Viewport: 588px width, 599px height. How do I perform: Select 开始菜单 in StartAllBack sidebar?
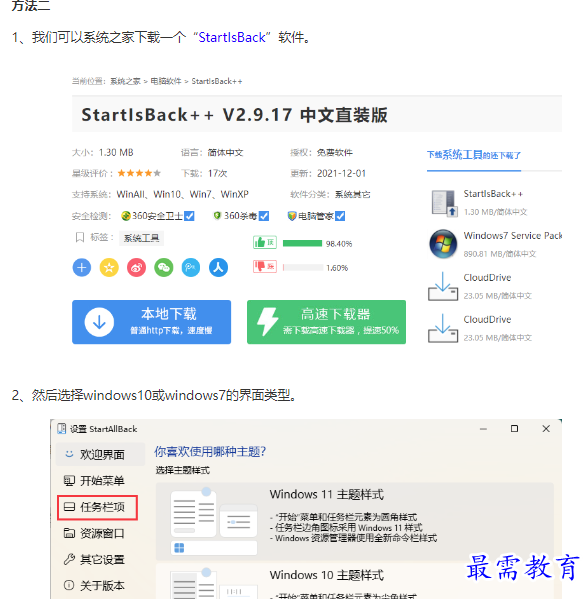coord(100,481)
